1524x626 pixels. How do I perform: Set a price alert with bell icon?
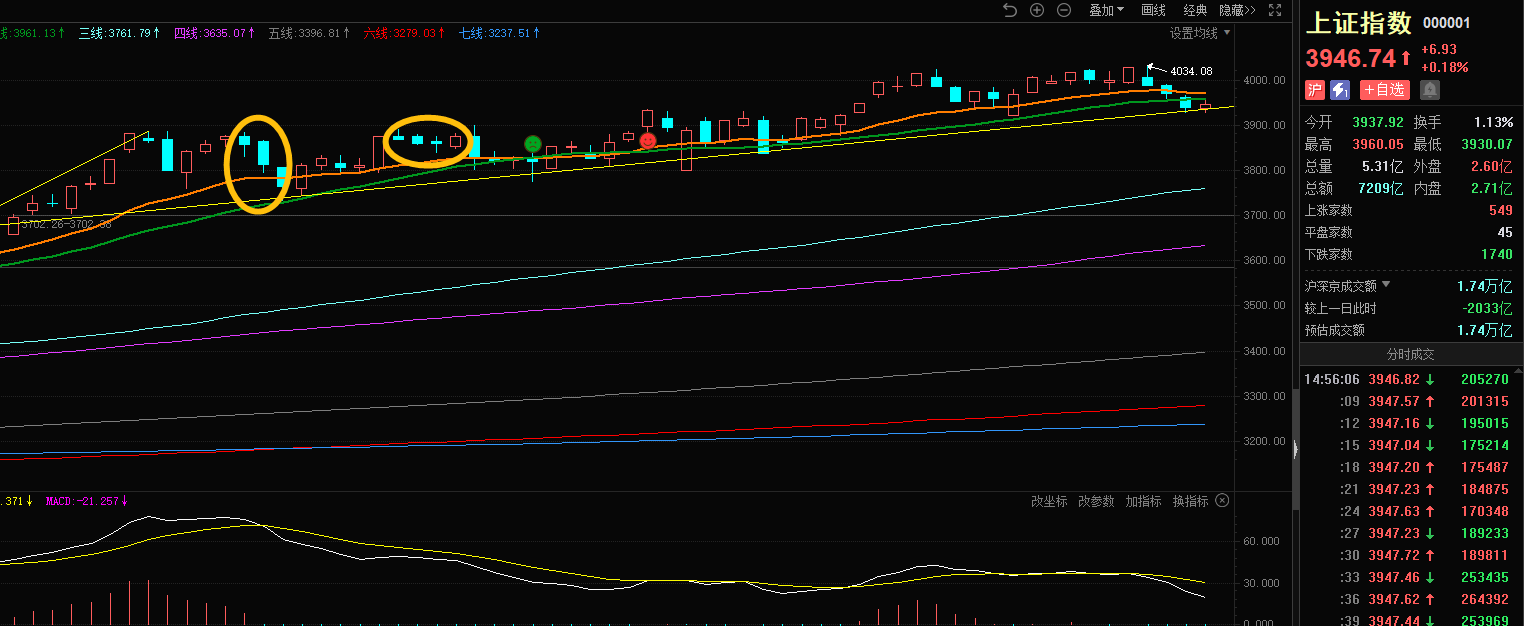[x=1430, y=90]
